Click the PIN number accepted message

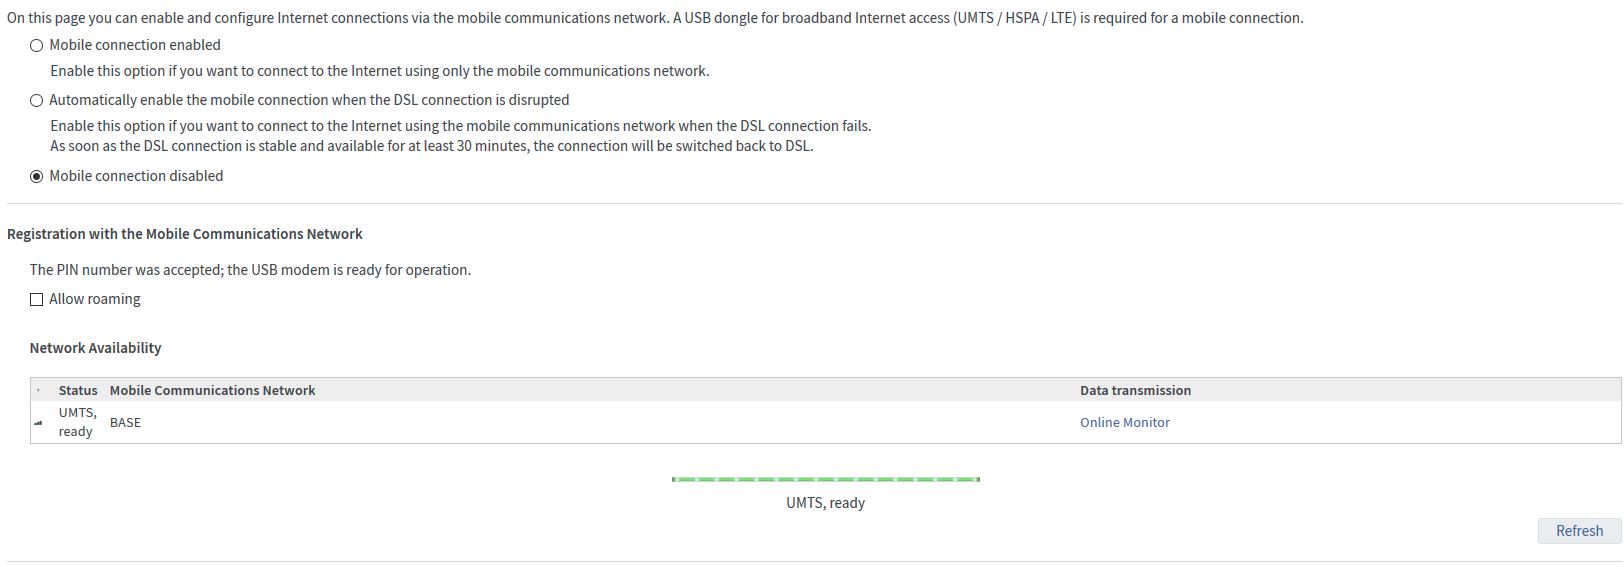pos(250,270)
